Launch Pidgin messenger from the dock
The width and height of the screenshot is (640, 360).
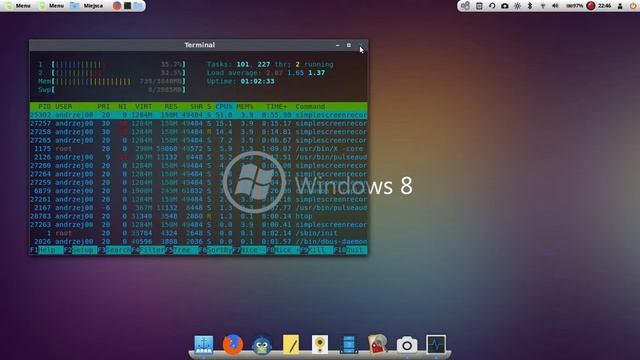pos(262,344)
